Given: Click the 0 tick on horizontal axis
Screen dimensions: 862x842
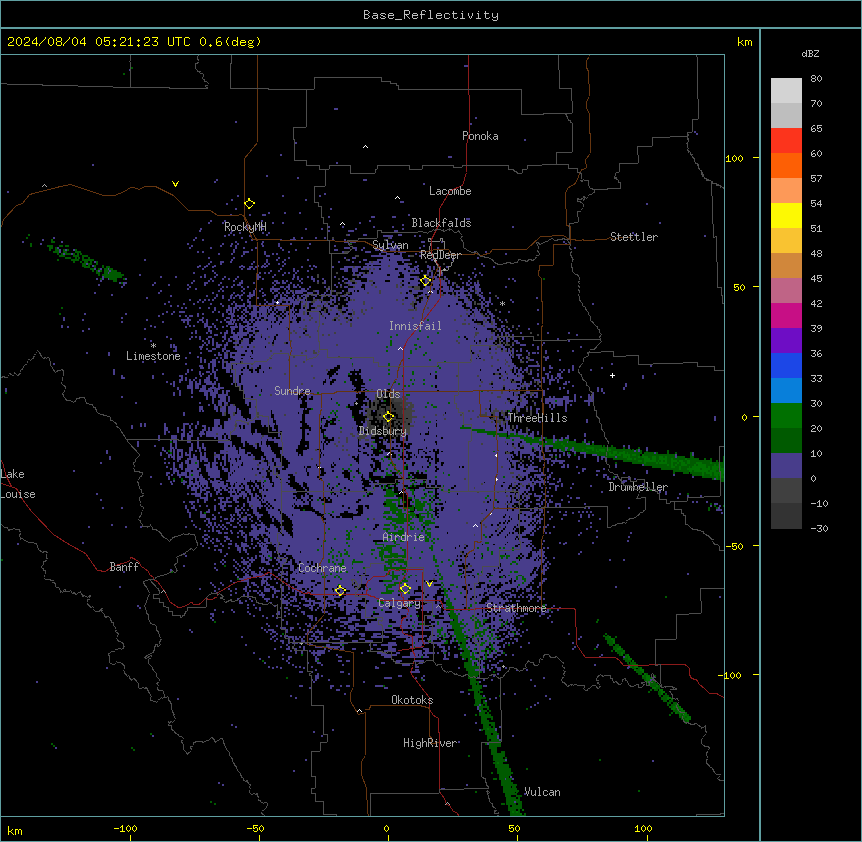Looking at the screenshot, I should click(386, 828).
